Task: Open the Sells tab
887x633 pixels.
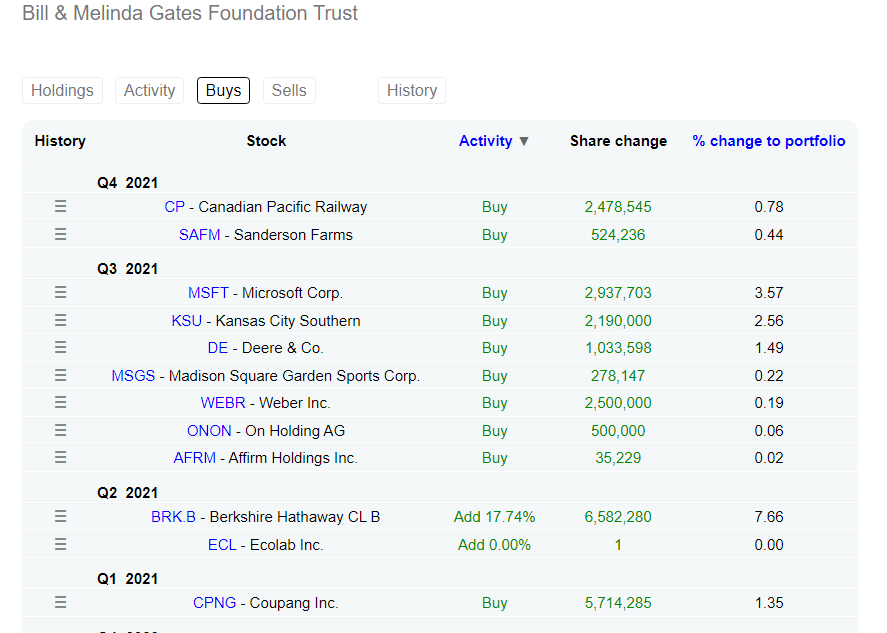Action: [x=289, y=90]
